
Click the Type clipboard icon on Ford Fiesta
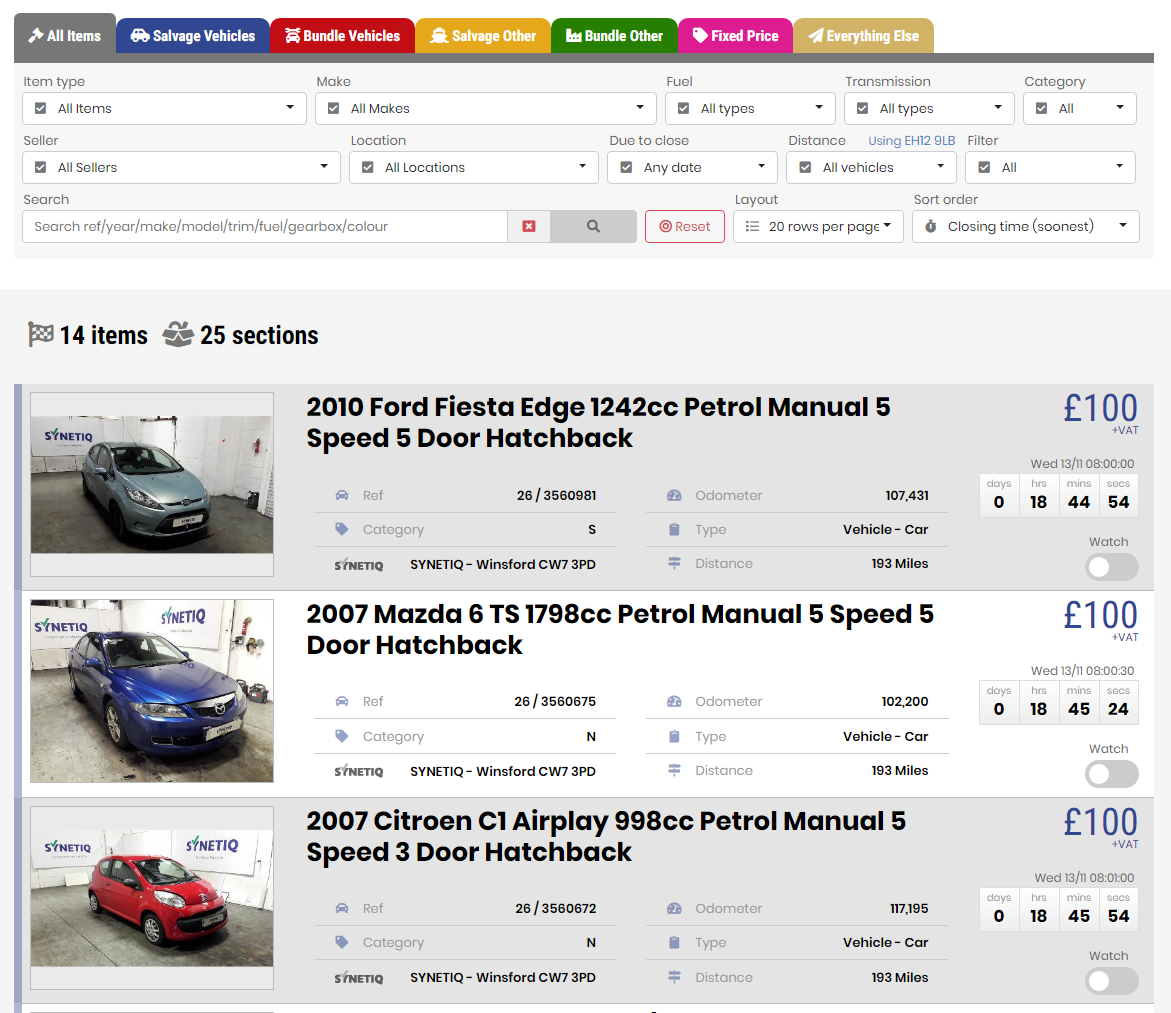point(674,529)
